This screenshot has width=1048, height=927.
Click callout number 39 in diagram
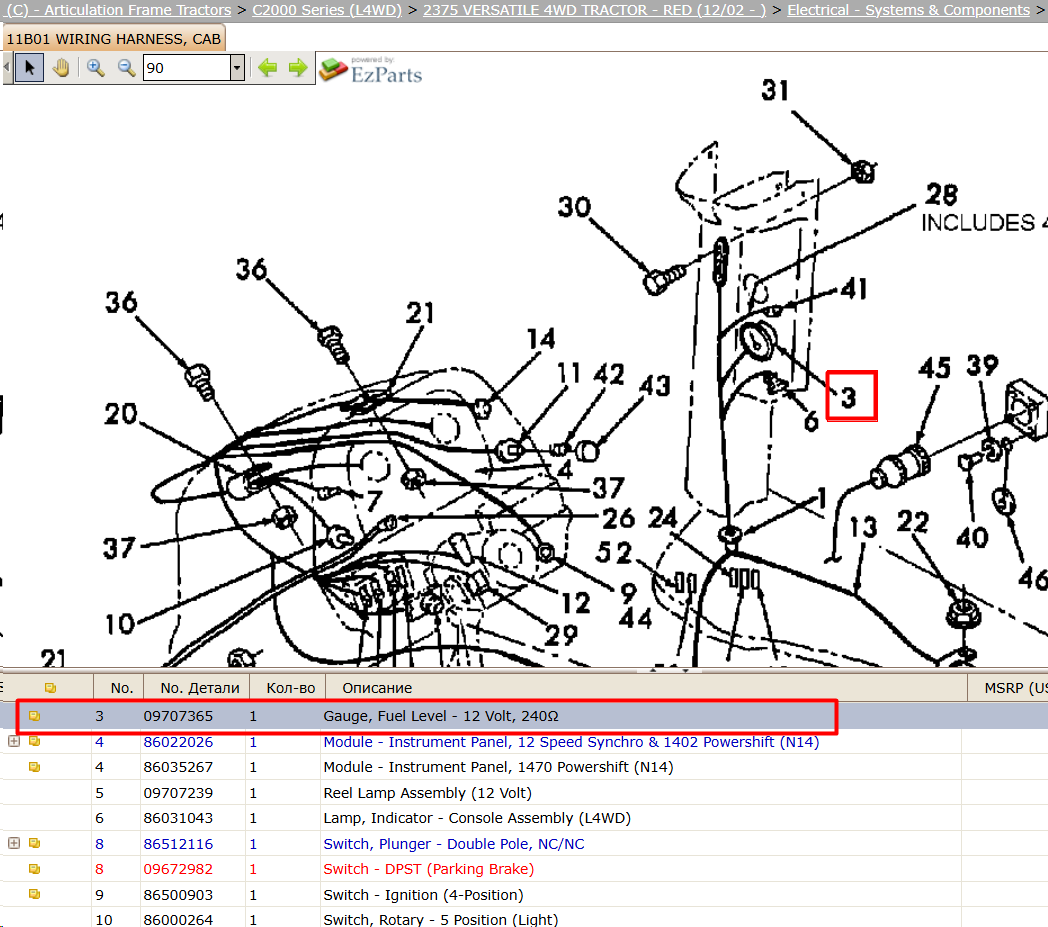click(x=982, y=366)
